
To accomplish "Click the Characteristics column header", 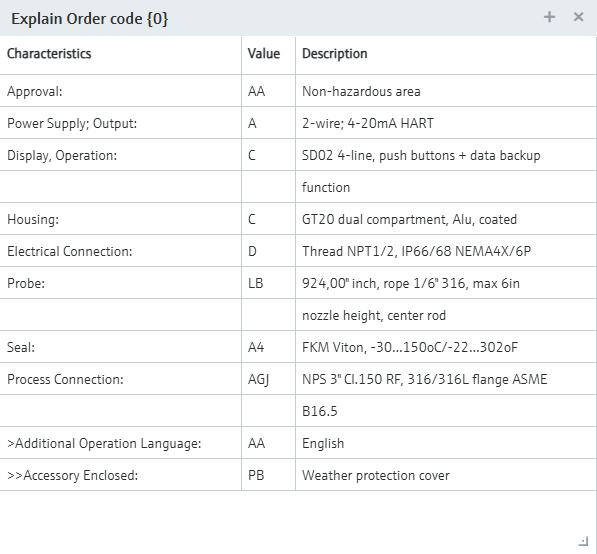I will tap(49, 54).
